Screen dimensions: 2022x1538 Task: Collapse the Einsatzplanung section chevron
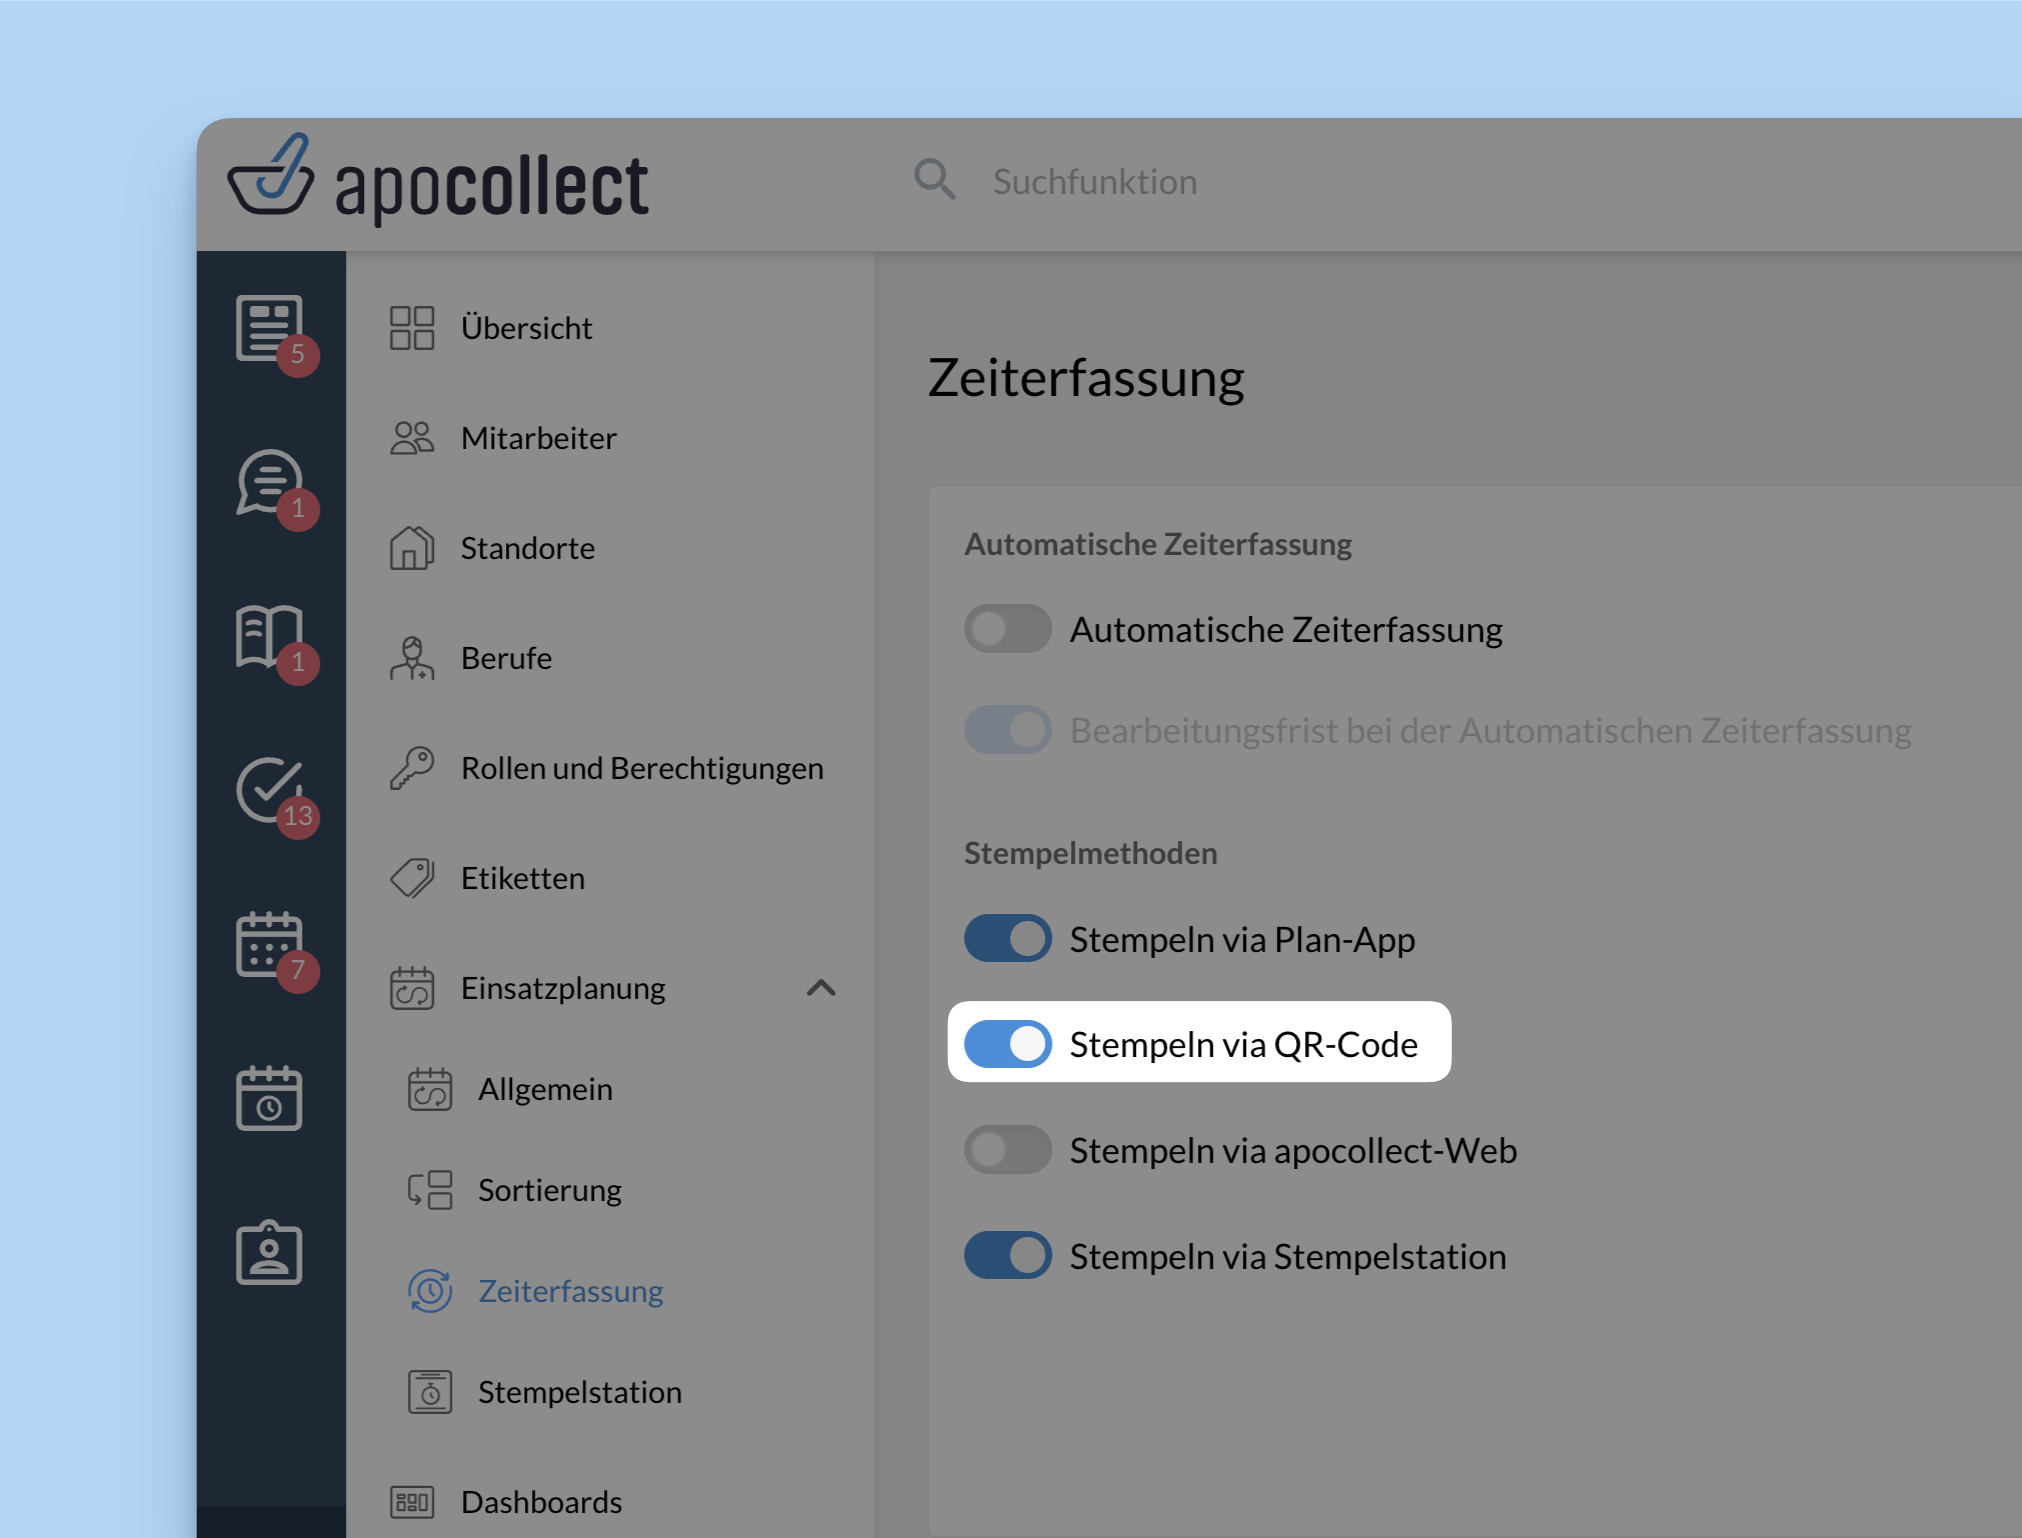coord(821,988)
